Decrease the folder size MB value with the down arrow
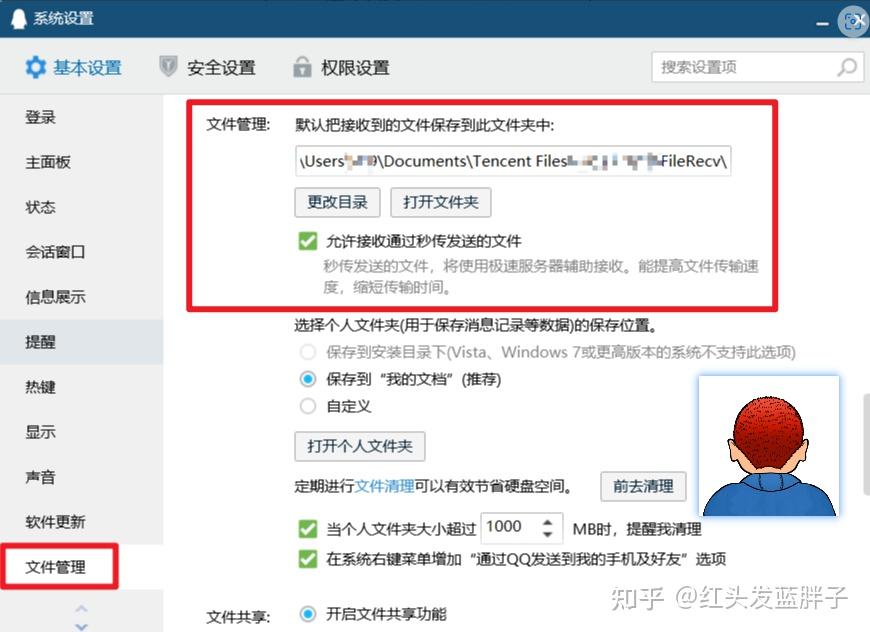Screen dimensions: 870x632 coord(548,534)
